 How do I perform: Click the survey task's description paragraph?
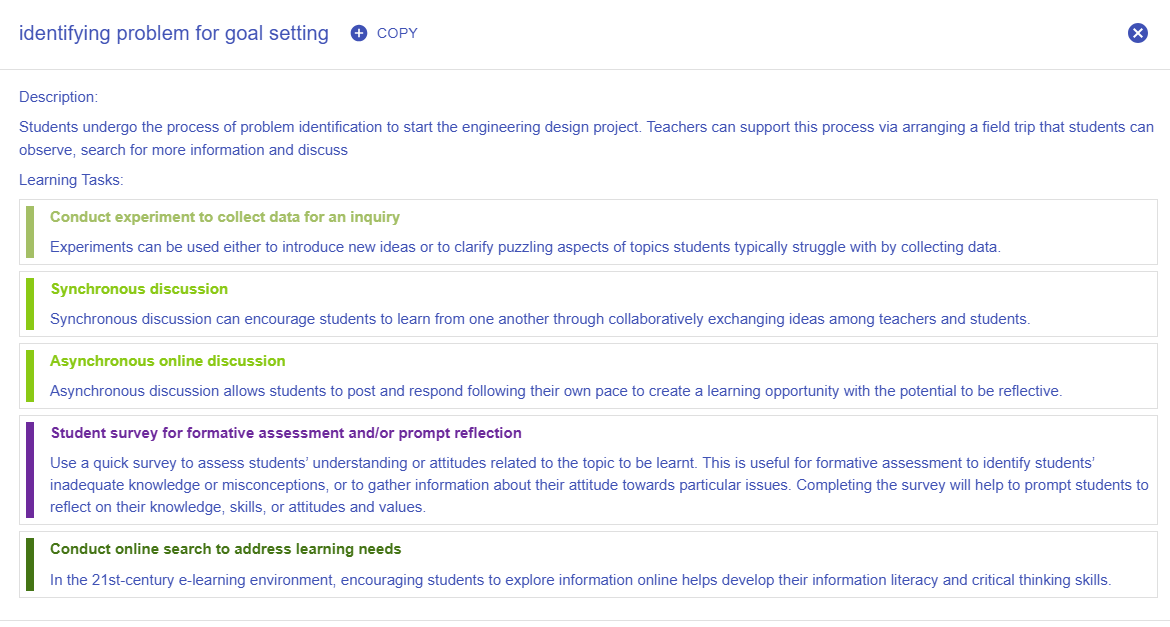[598, 485]
